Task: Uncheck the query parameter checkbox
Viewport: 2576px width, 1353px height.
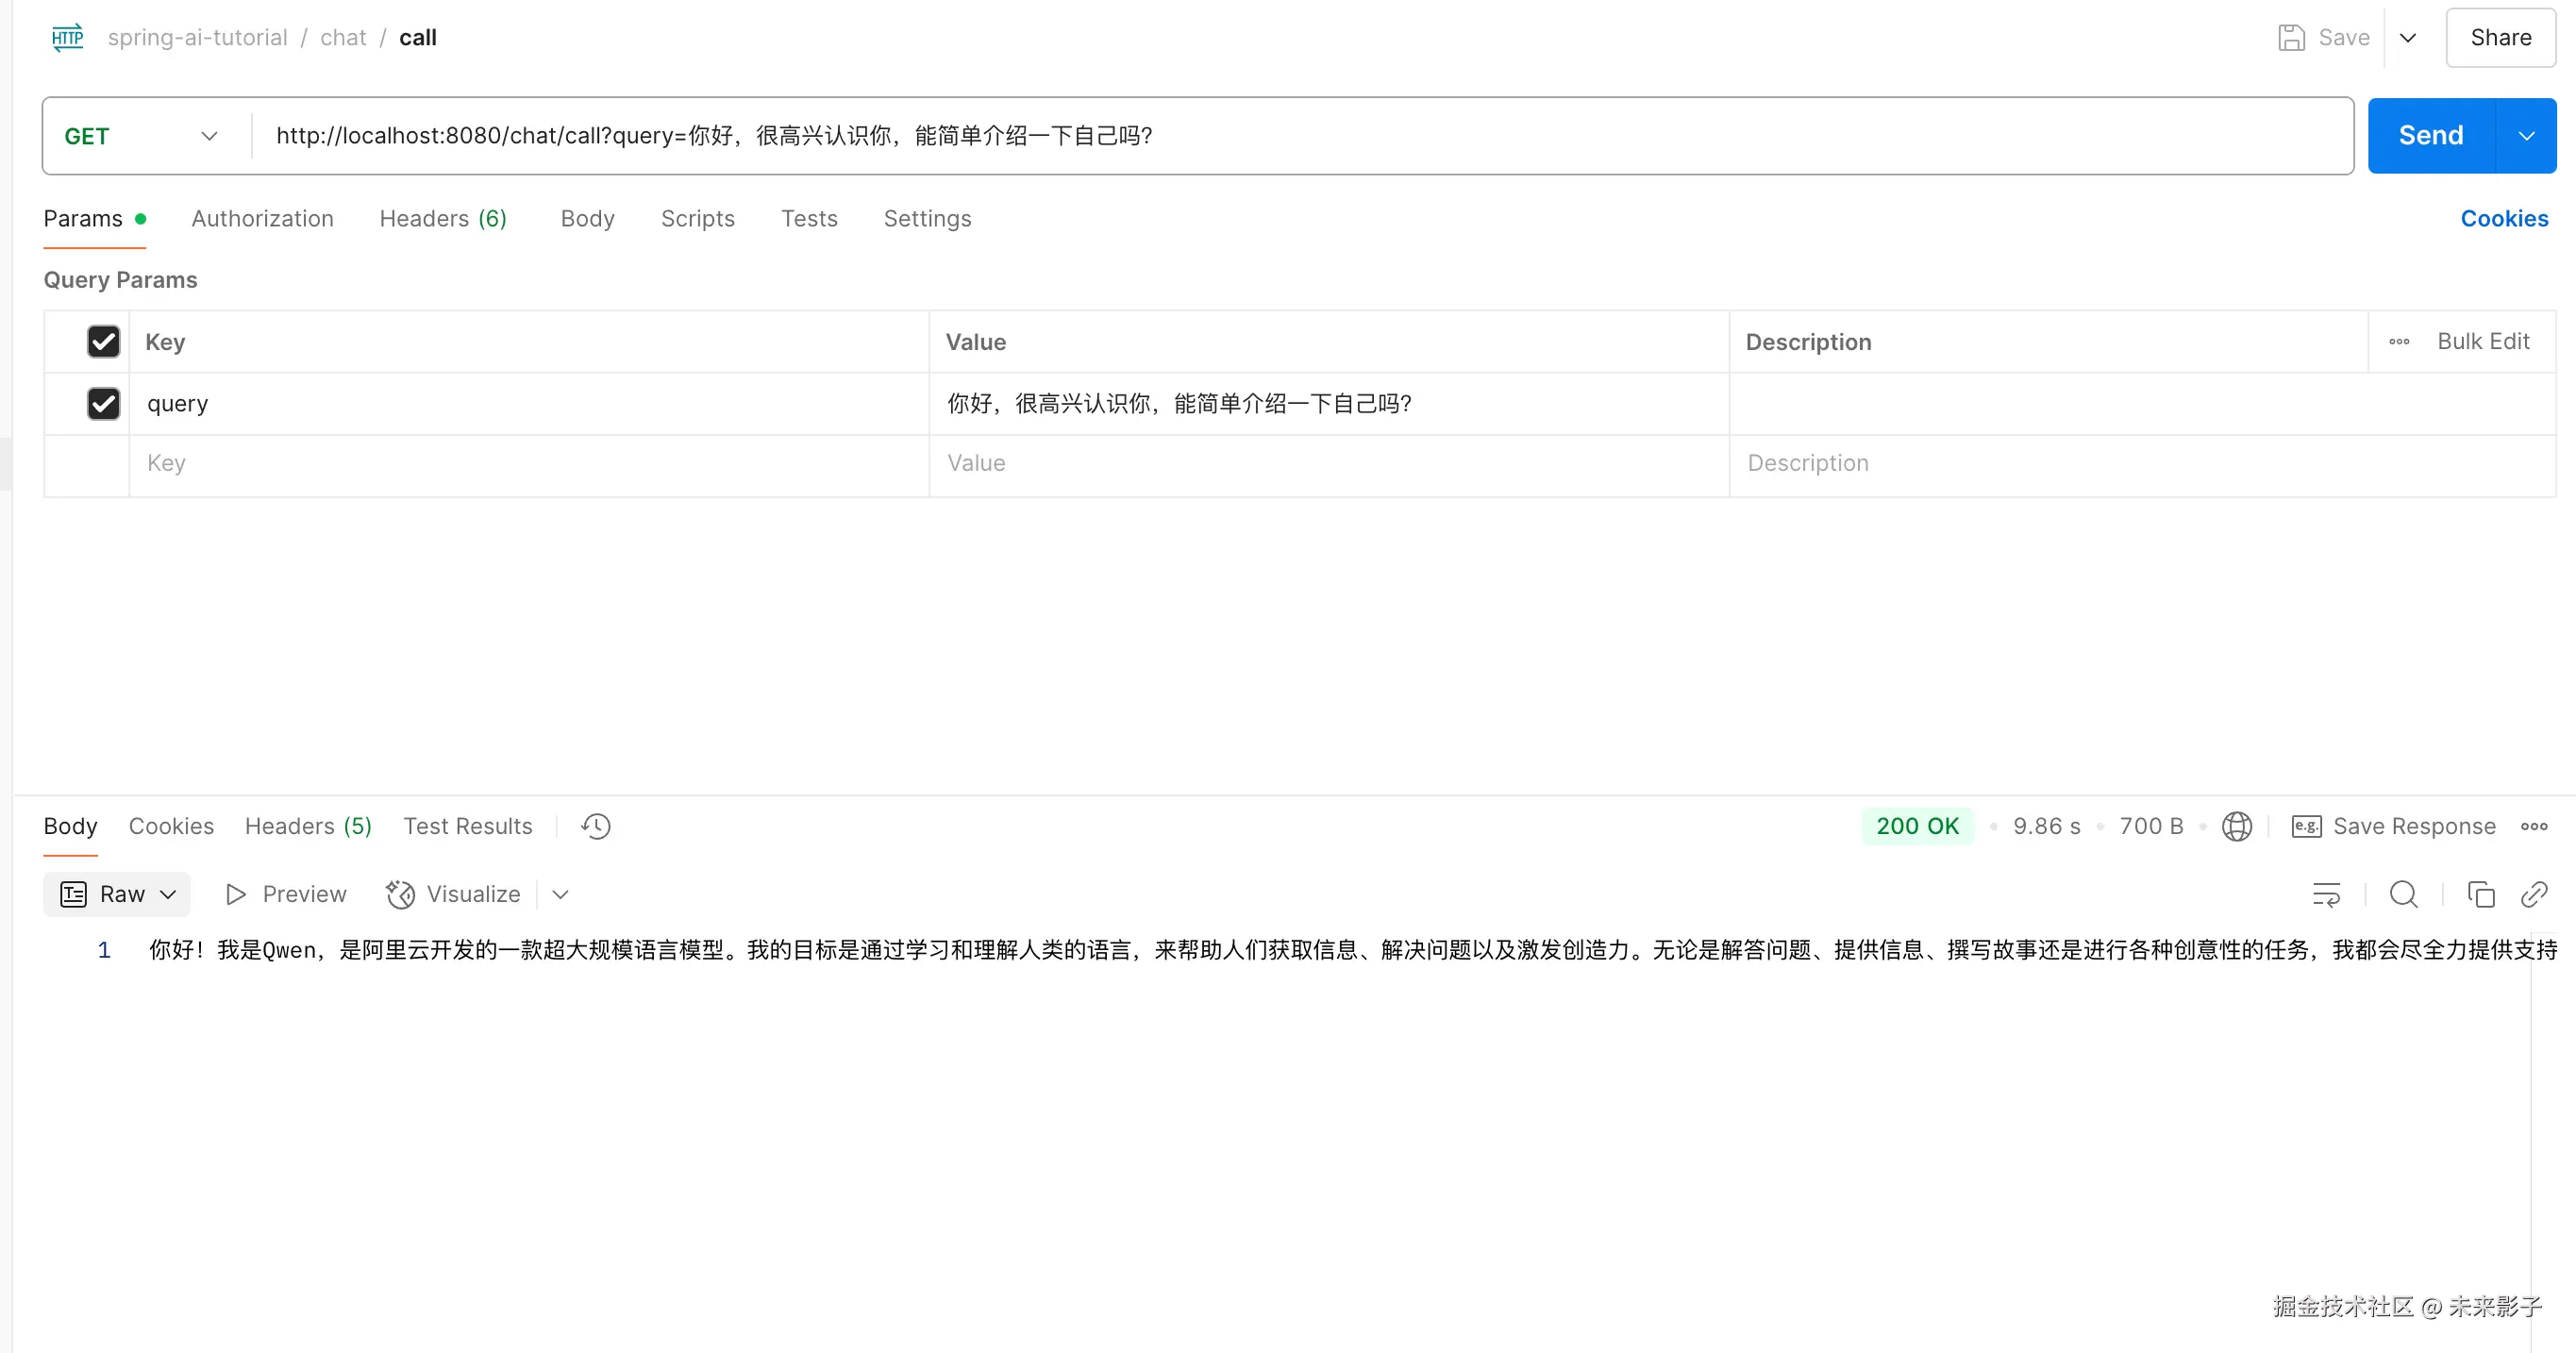Action: [103, 404]
